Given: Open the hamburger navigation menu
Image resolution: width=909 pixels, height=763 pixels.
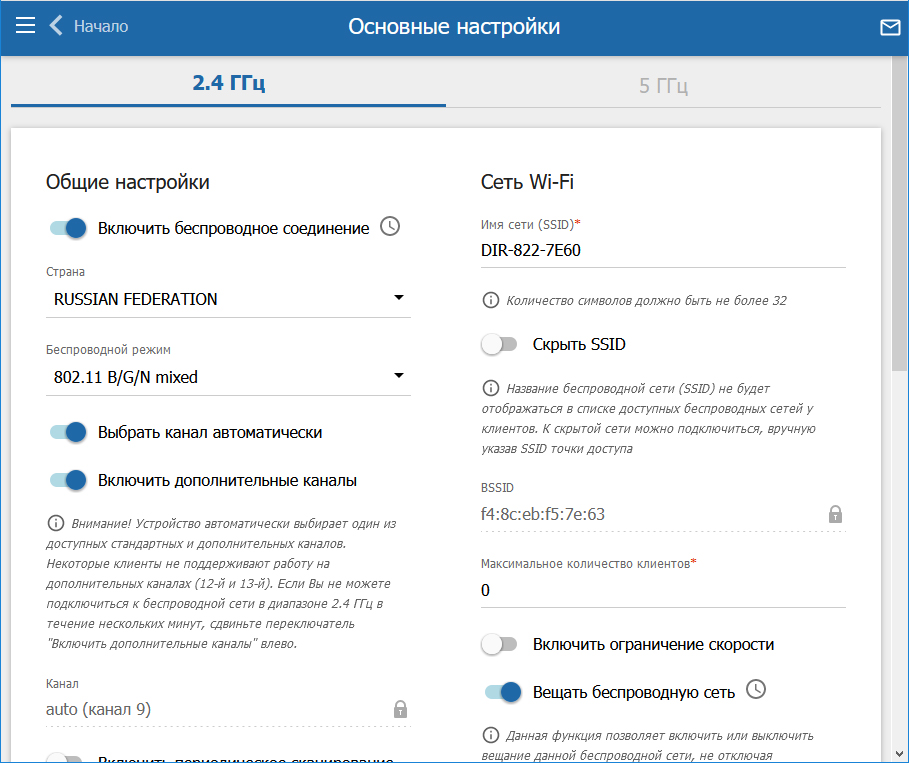Looking at the screenshot, I should [25, 26].
